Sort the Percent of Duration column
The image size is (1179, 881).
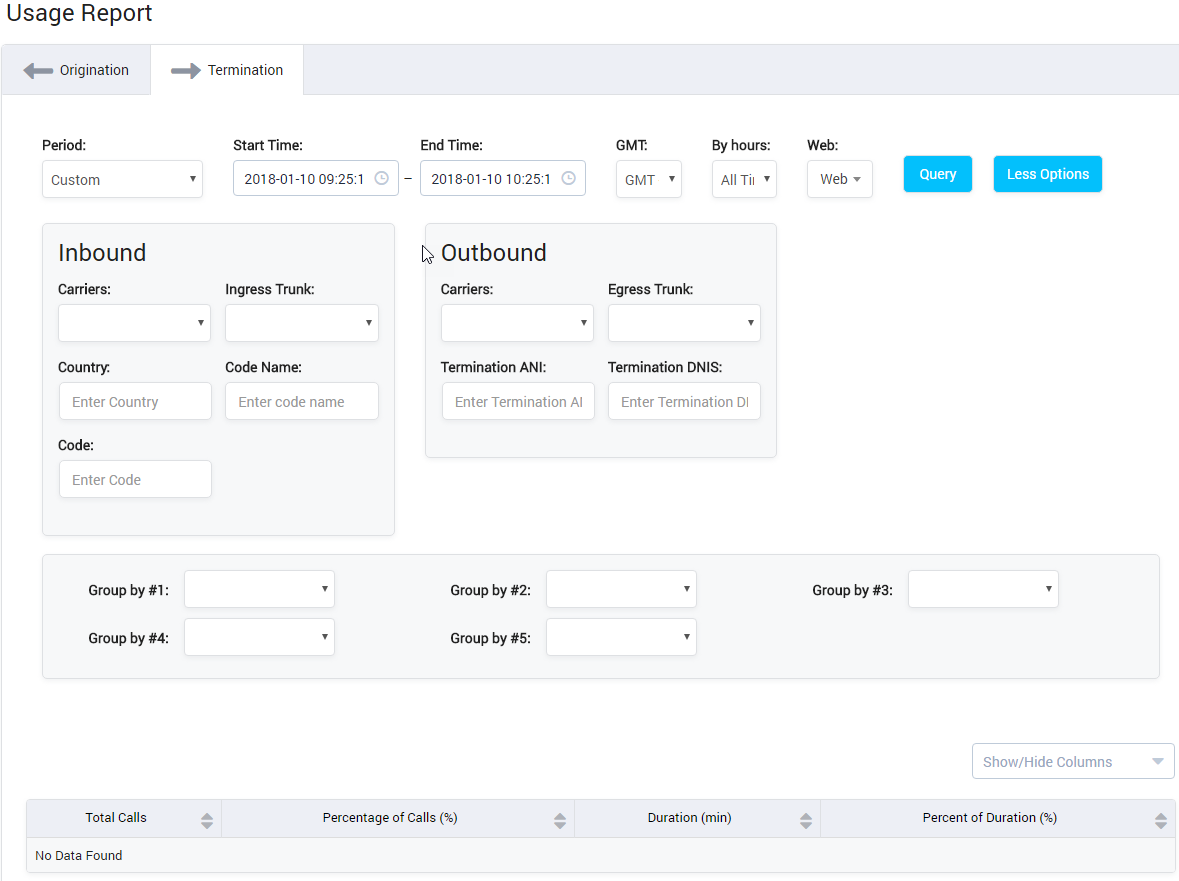pos(1160,818)
